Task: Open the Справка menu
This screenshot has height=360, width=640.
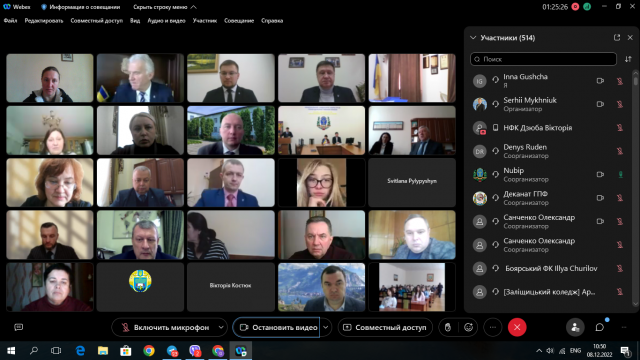Action: click(x=272, y=20)
